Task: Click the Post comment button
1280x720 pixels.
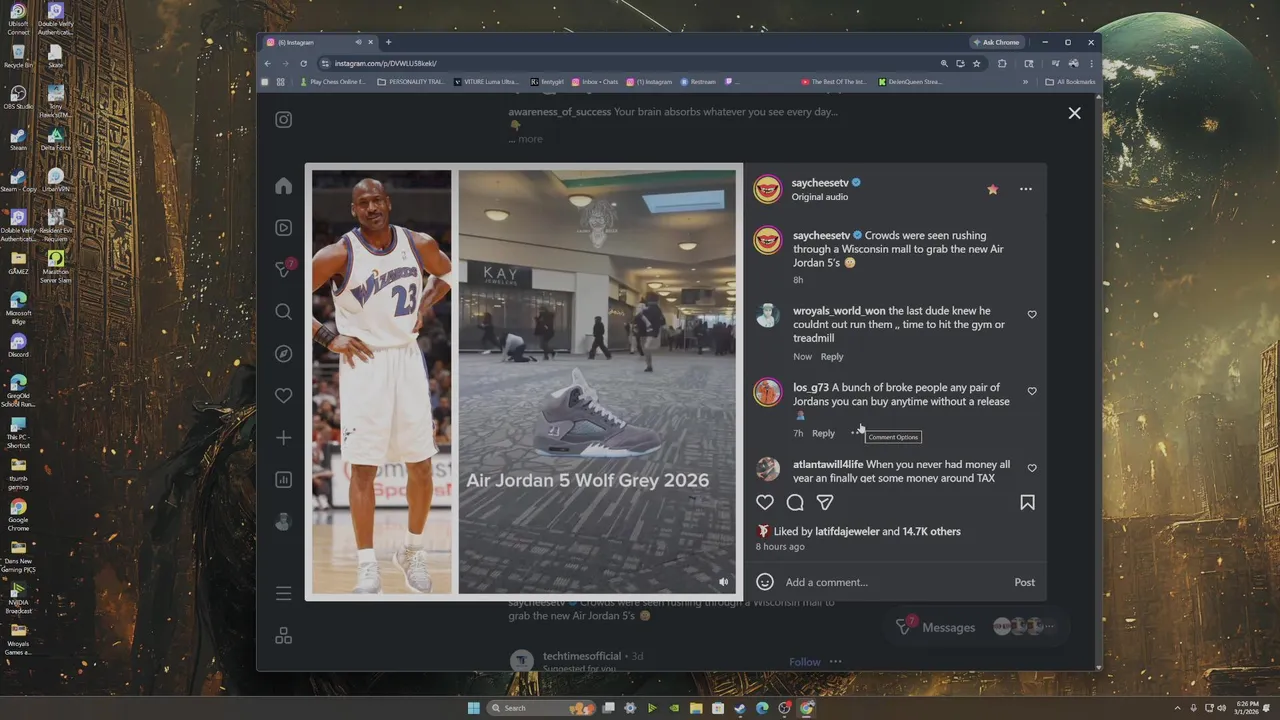Action: coord(1025,582)
